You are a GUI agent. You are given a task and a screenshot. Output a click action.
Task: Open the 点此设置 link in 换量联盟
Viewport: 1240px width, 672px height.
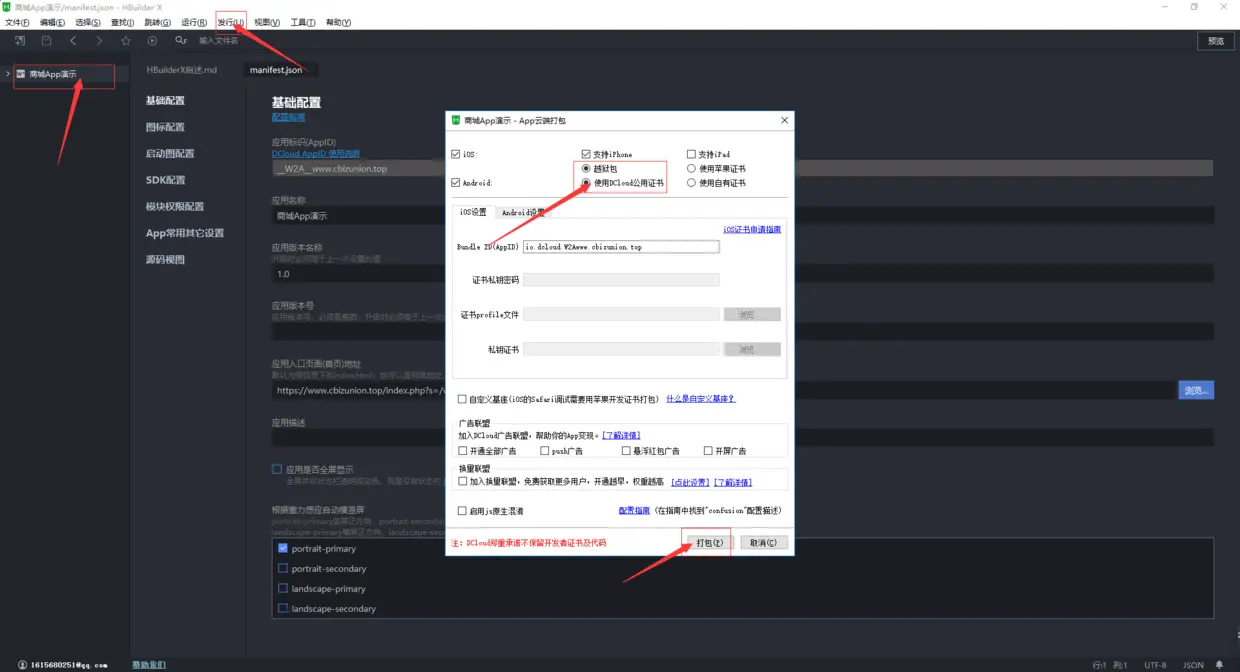tap(690, 482)
